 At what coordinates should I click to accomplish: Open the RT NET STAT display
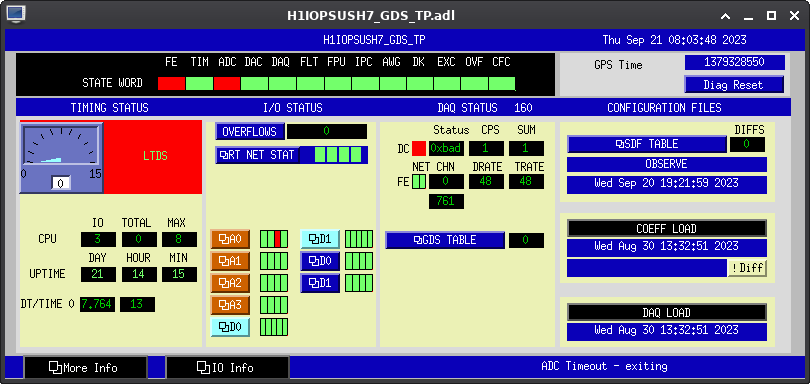tap(257, 155)
